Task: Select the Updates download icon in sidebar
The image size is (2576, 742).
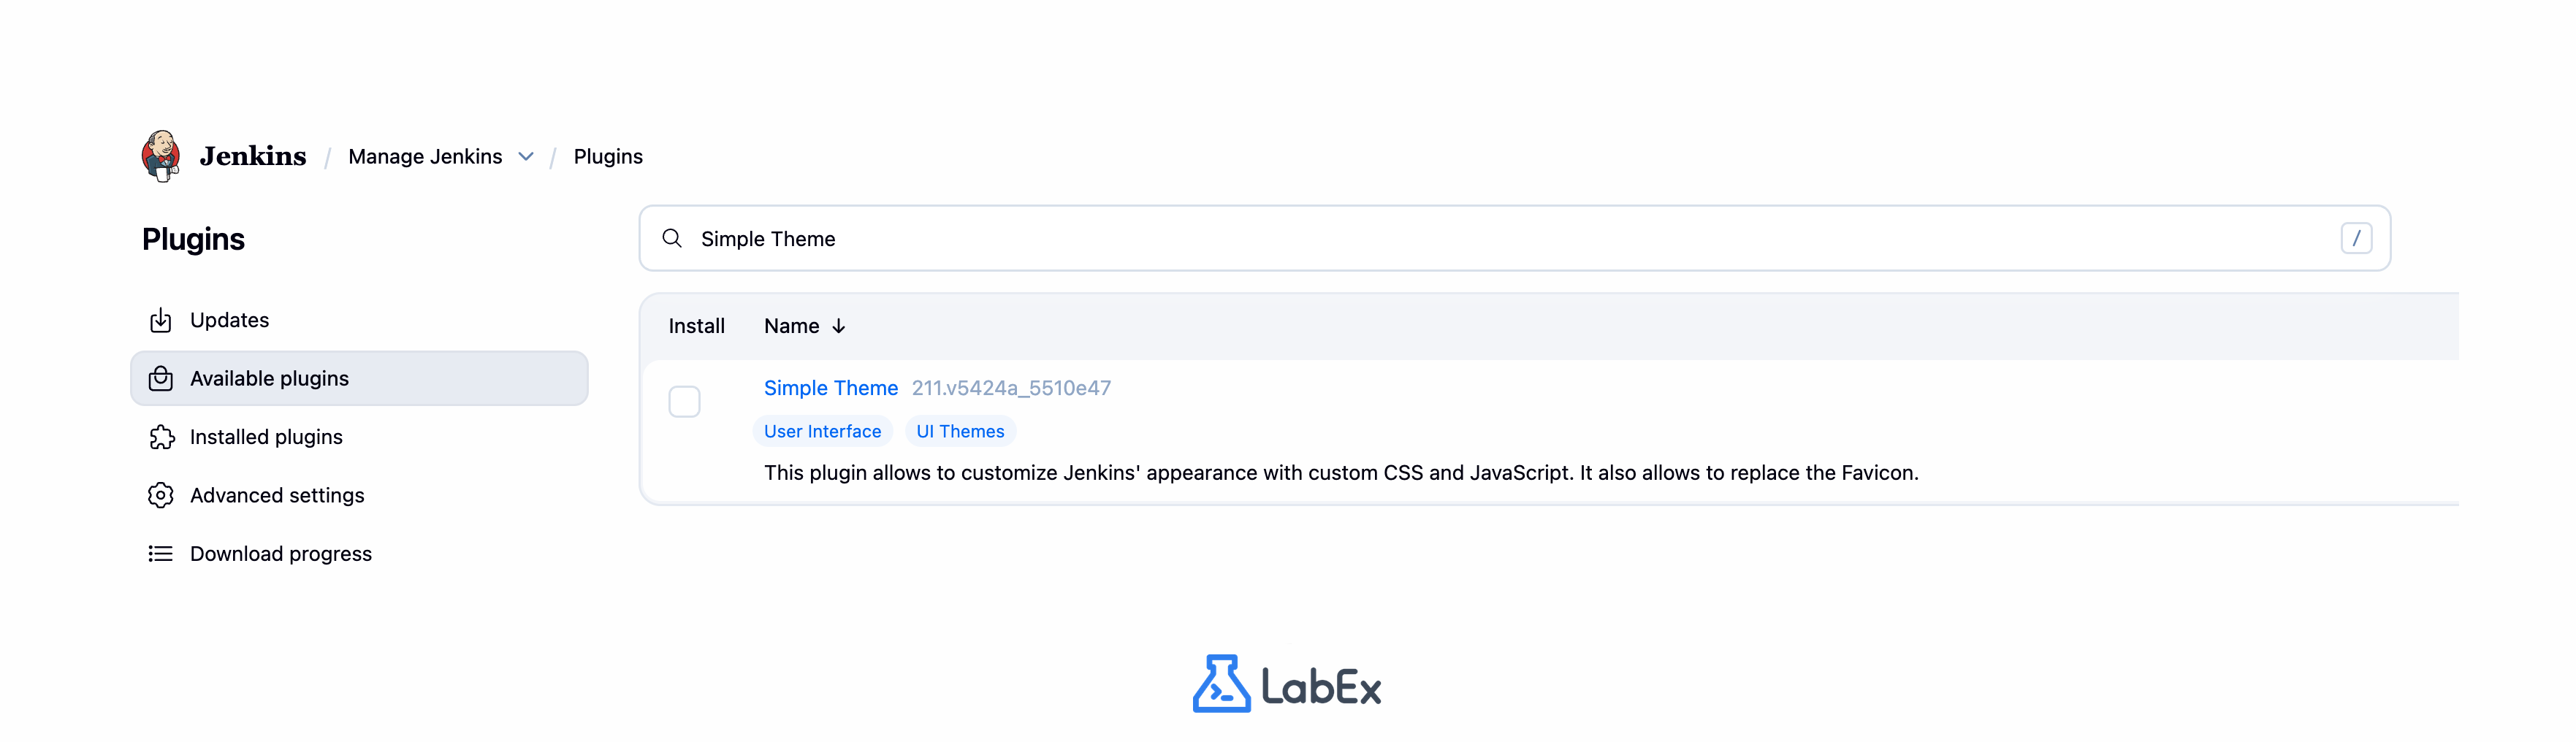Action: 161,320
